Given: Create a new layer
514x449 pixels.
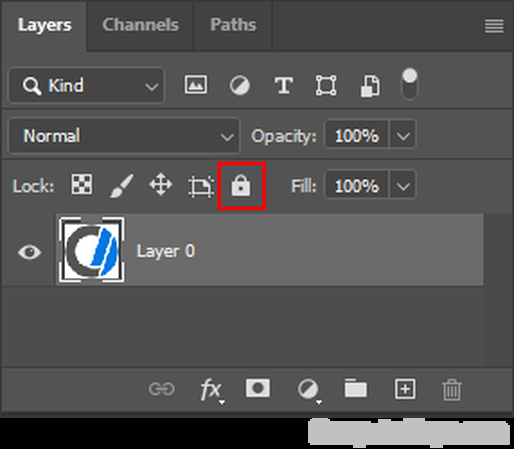Looking at the screenshot, I should click(x=405, y=388).
